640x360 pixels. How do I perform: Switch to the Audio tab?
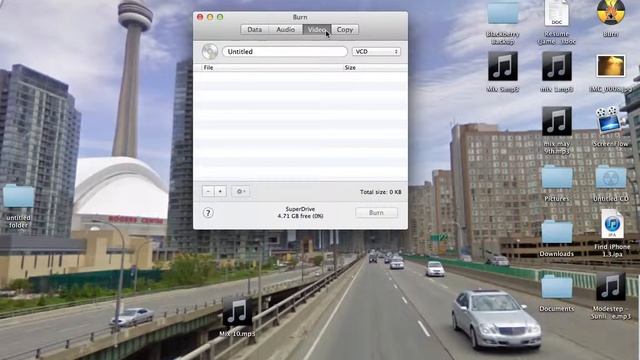click(285, 29)
